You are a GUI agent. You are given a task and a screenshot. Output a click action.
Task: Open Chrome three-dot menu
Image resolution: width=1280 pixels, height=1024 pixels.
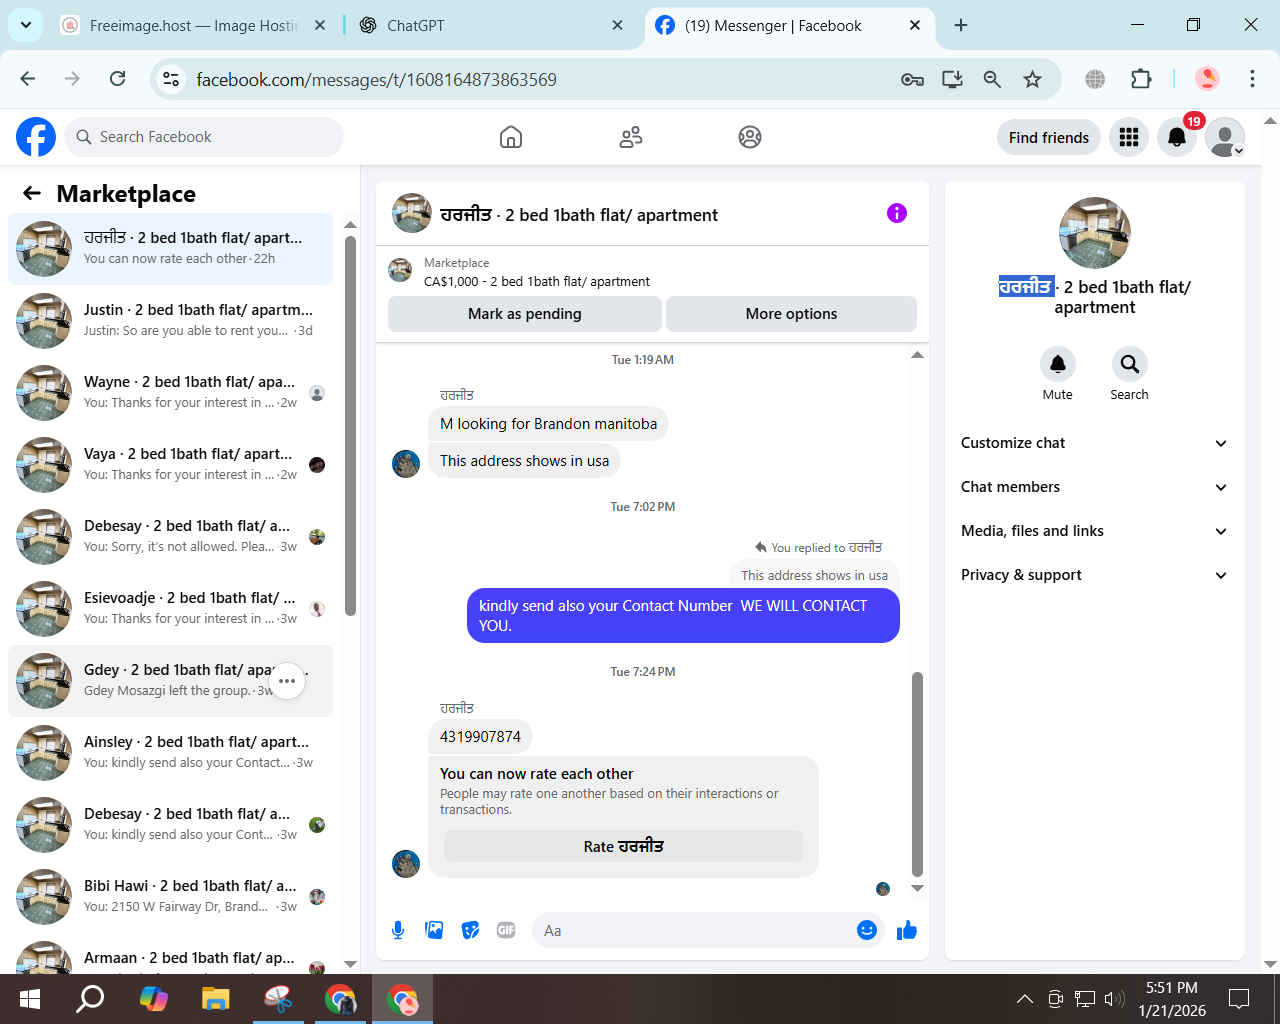click(x=1252, y=79)
